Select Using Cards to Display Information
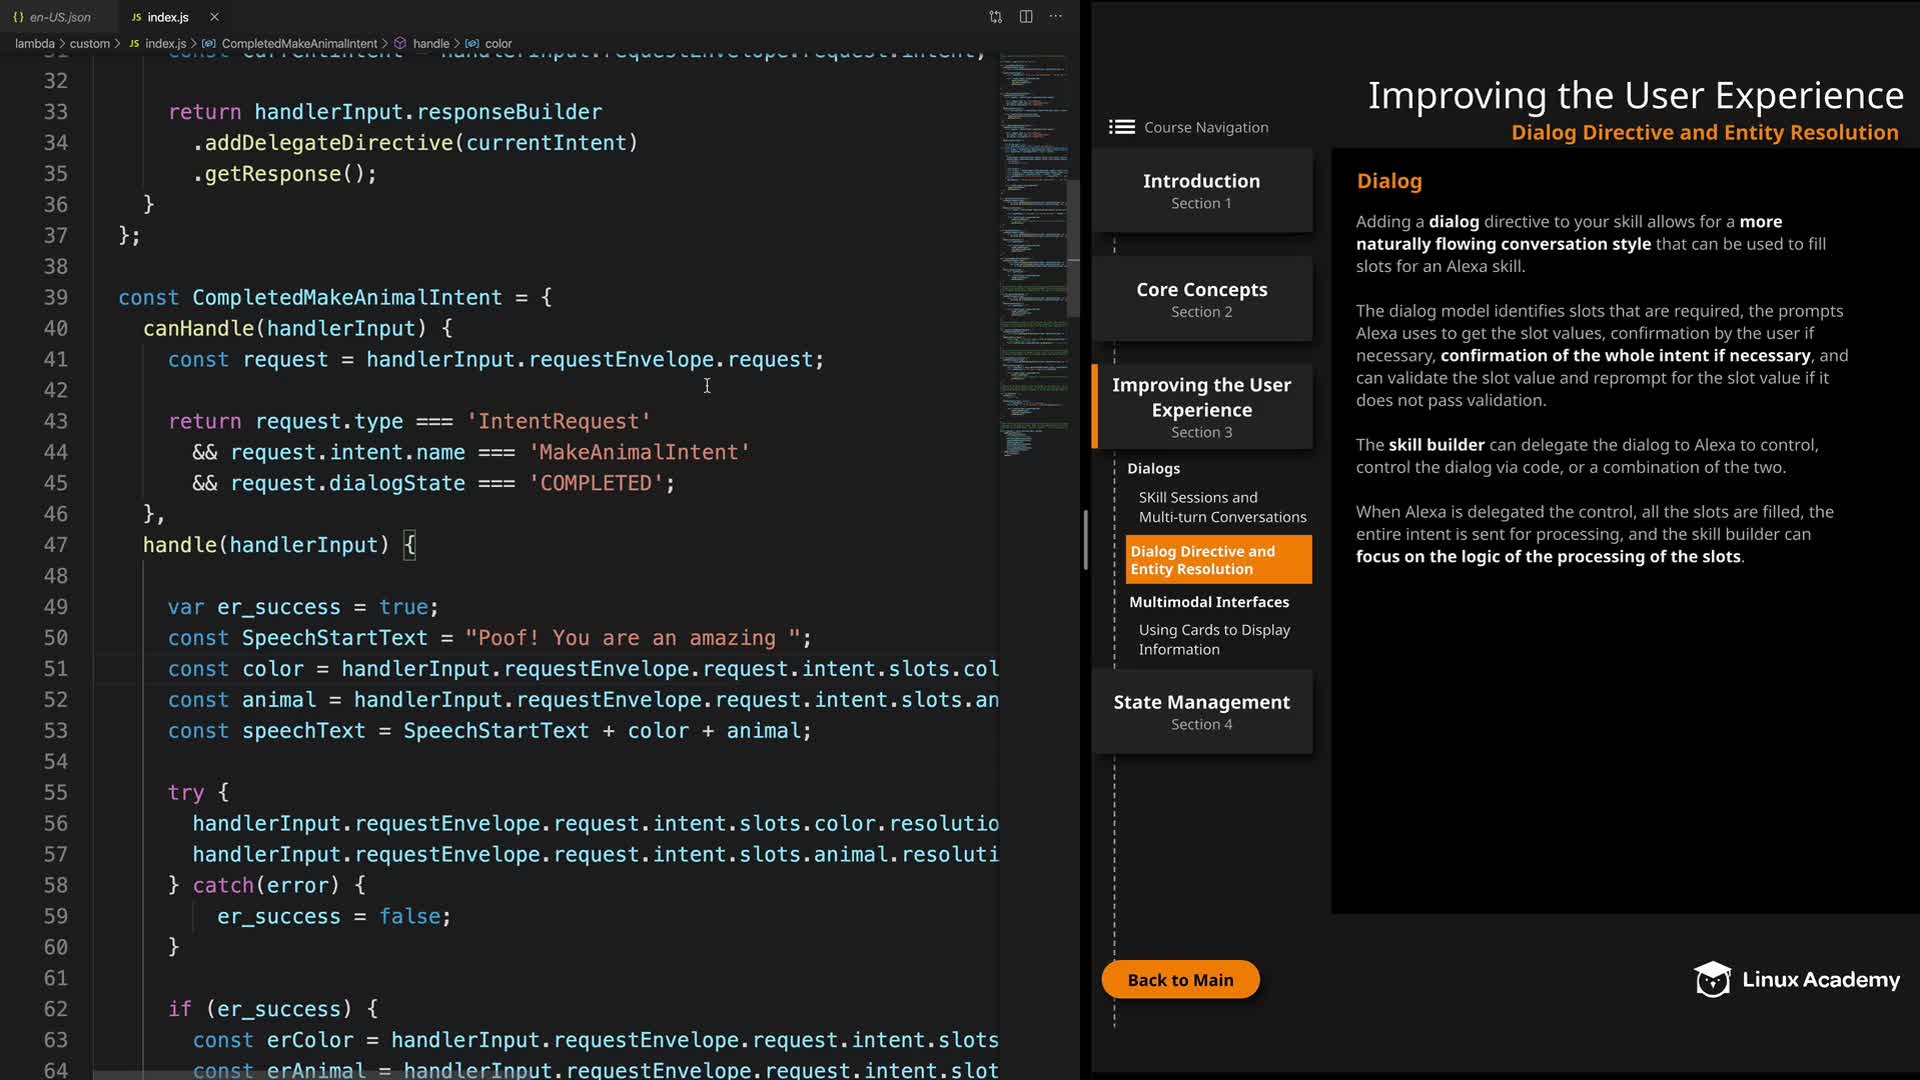This screenshot has height=1080, width=1920. tap(1214, 639)
